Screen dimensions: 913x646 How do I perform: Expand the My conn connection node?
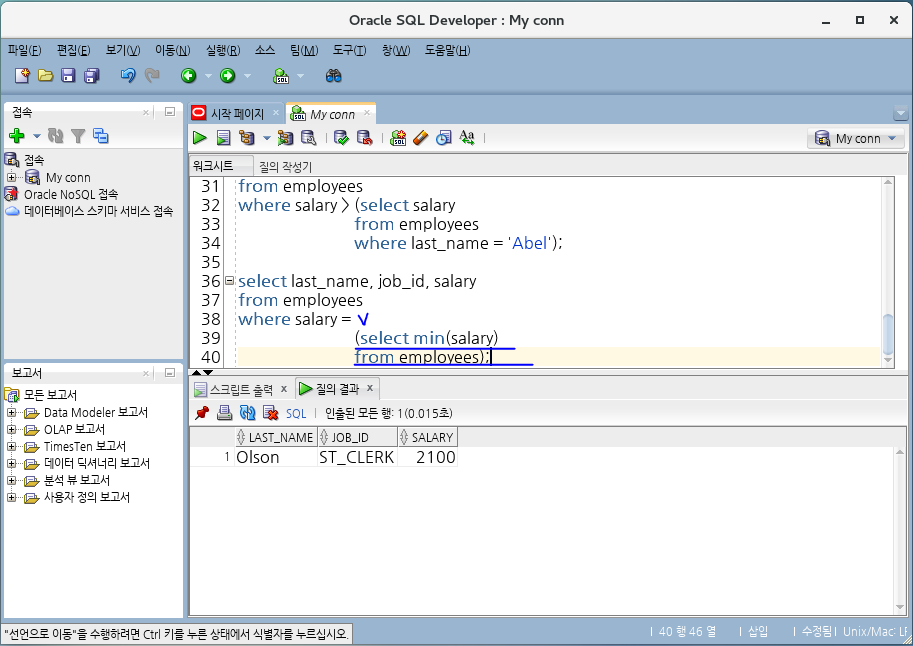[x=12, y=177]
